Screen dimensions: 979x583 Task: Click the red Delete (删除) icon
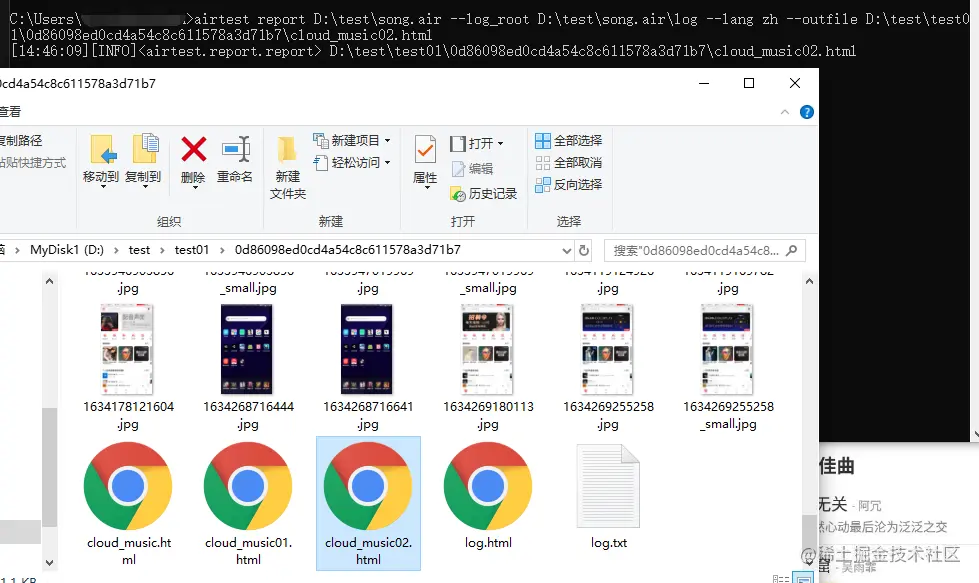pyautogui.click(x=194, y=150)
